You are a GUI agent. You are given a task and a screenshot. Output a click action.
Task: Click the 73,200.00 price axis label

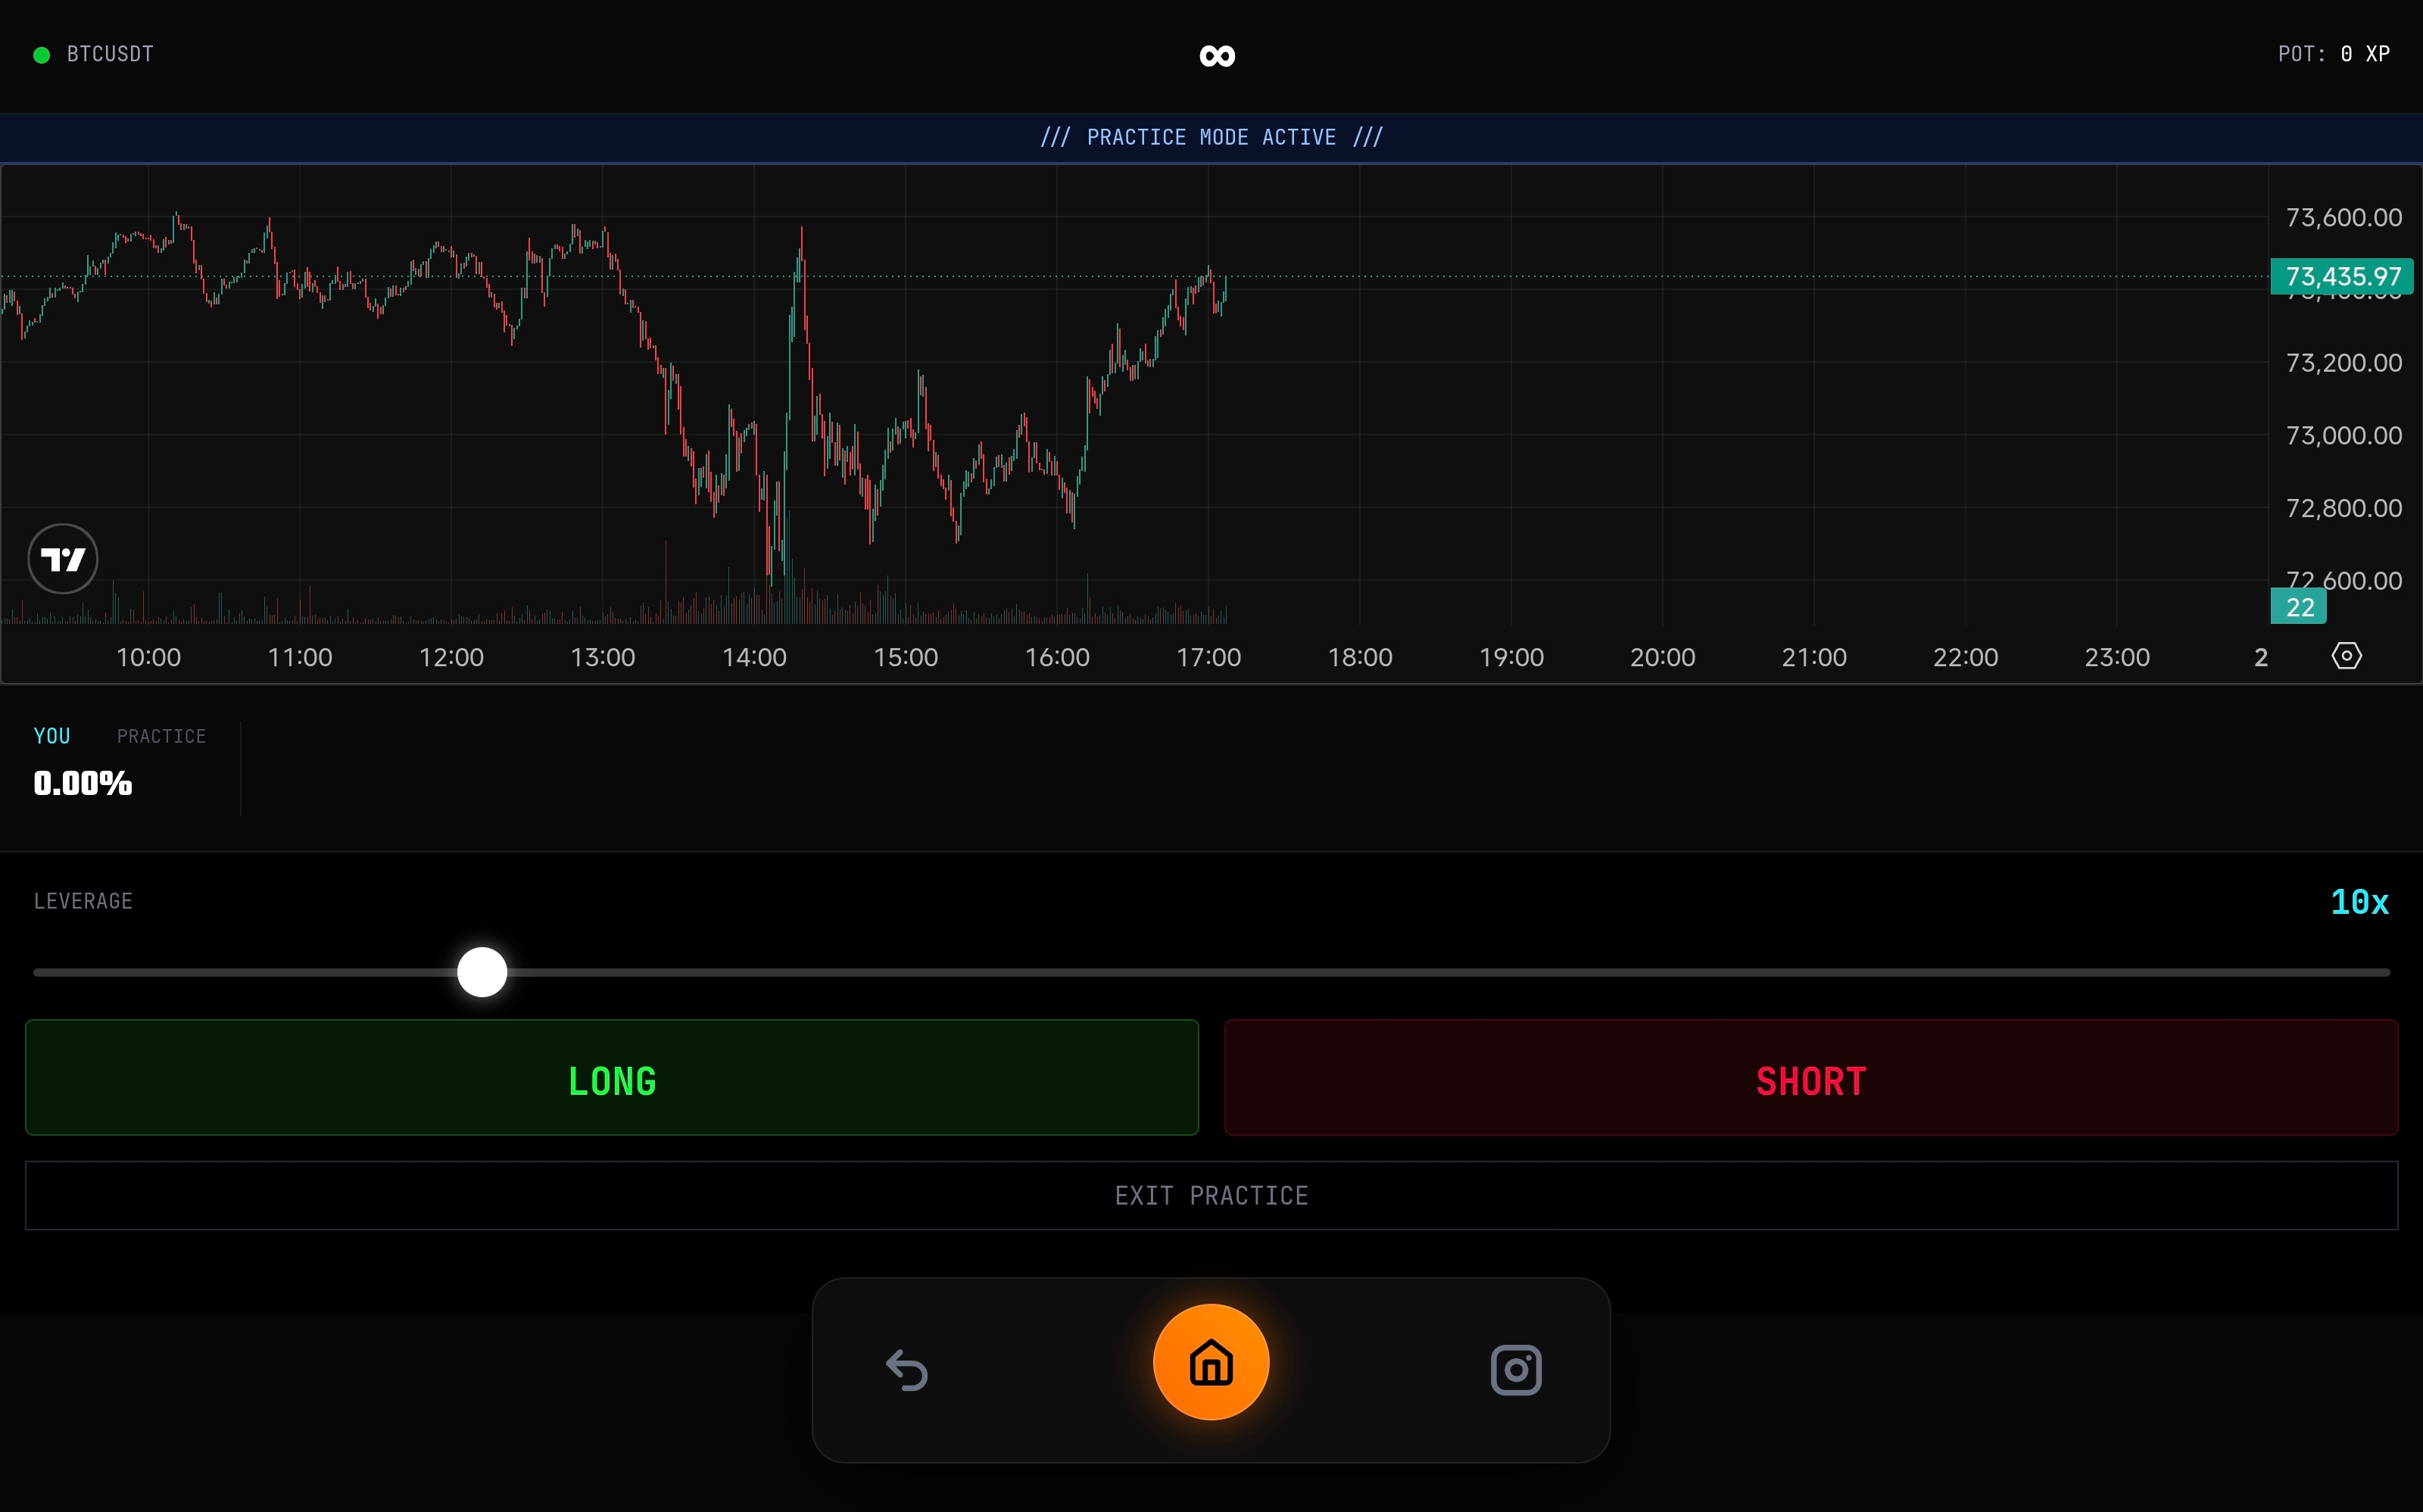pyautogui.click(x=2343, y=363)
